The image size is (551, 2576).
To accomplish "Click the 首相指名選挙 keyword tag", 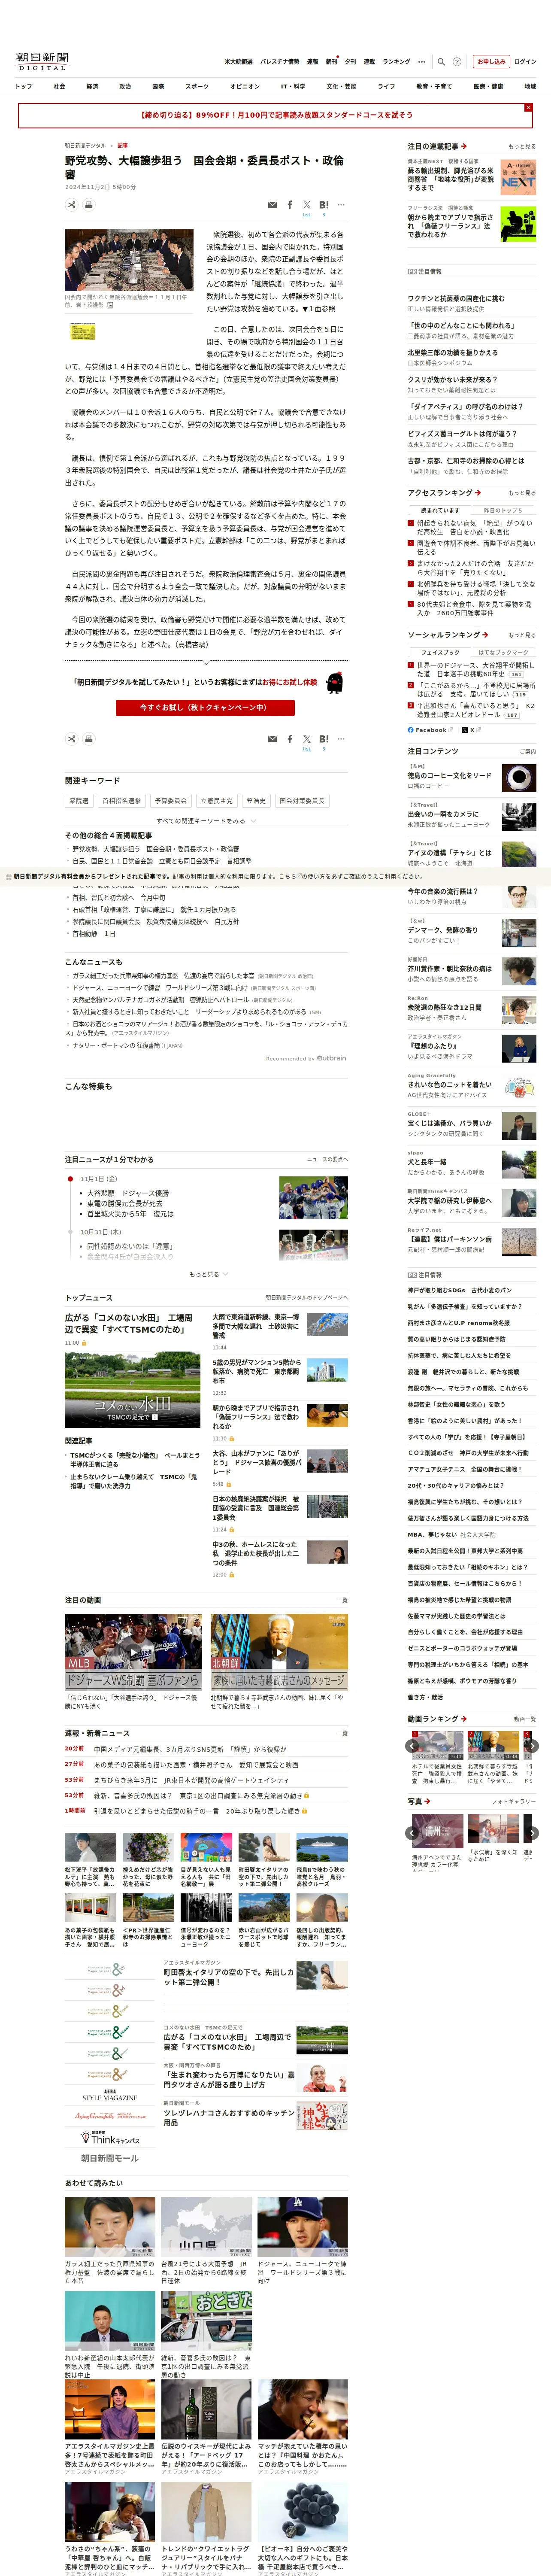I will coord(121,801).
